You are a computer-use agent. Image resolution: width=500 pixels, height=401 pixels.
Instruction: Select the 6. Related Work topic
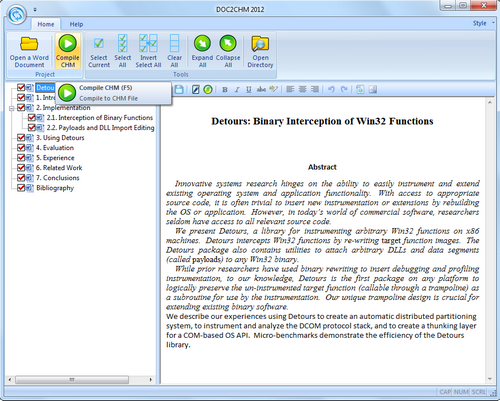coord(59,167)
